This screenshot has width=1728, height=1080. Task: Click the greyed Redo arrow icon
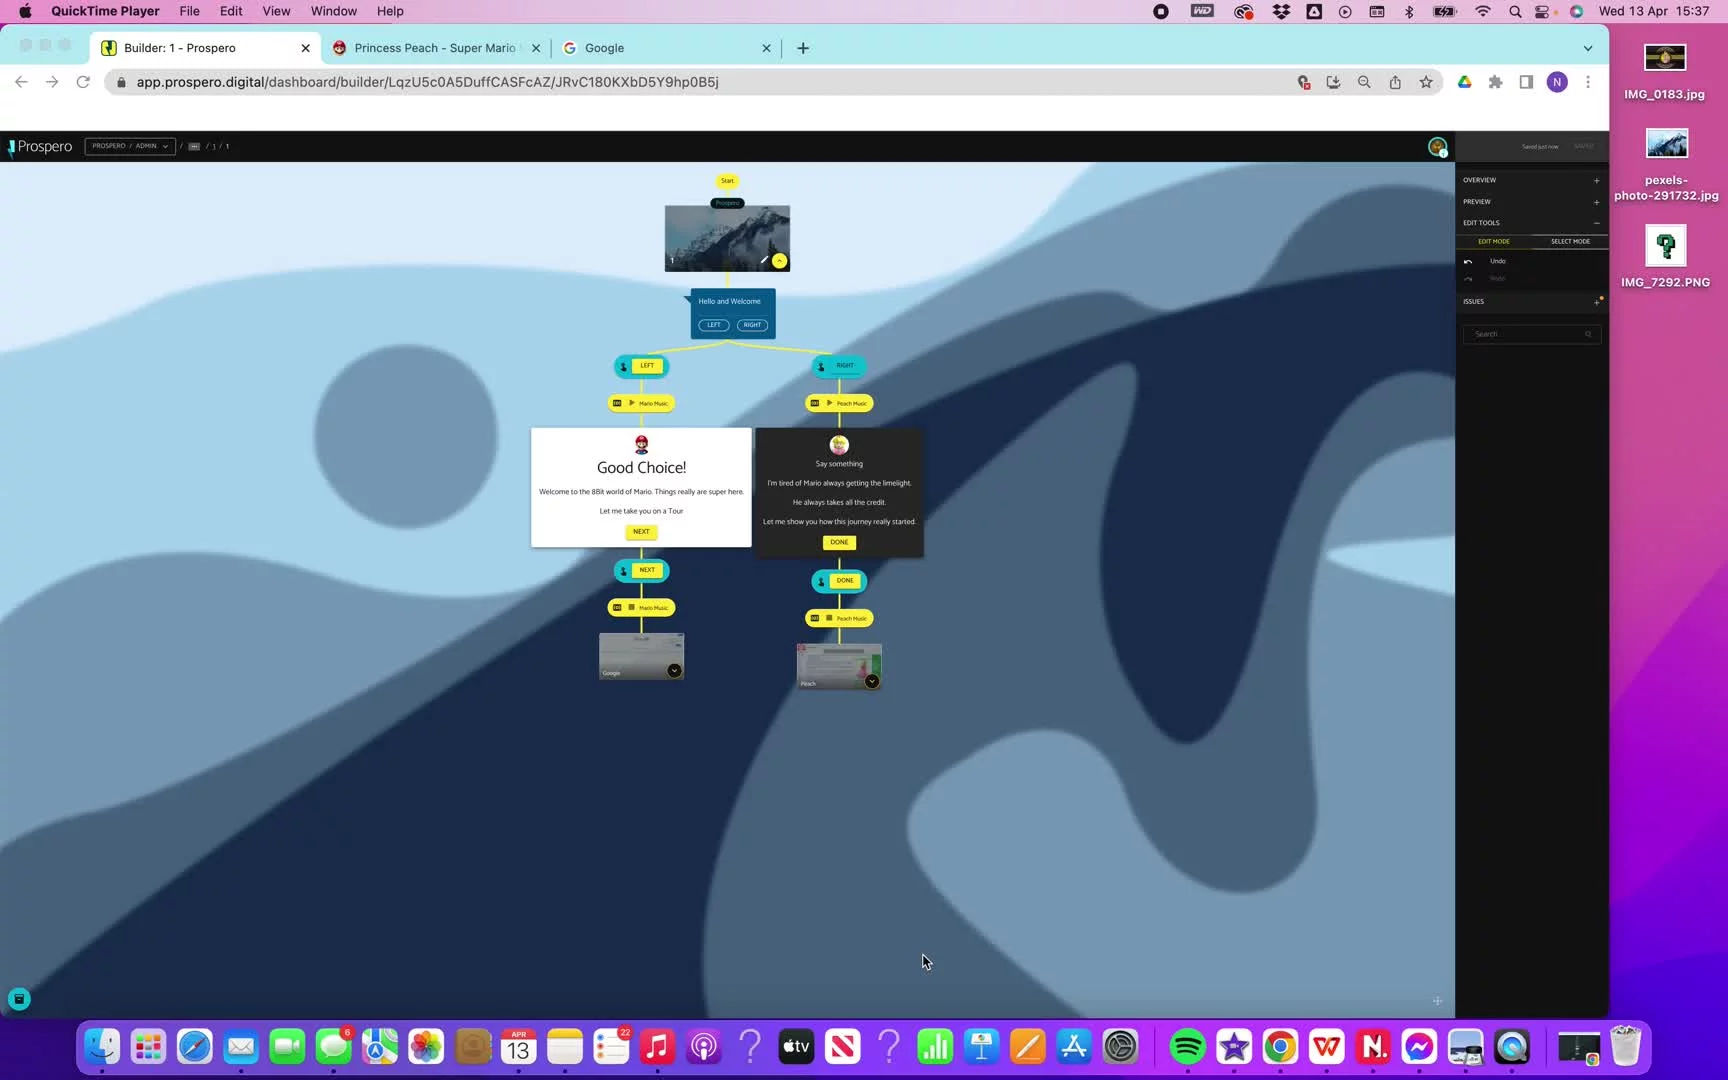tap(1468, 279)
